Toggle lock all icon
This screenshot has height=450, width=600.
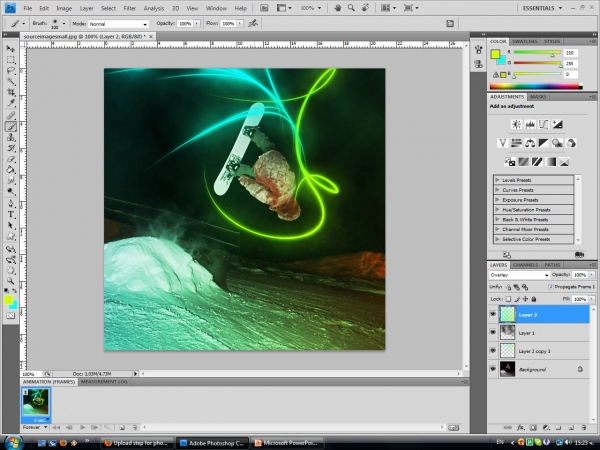[533, 299]
